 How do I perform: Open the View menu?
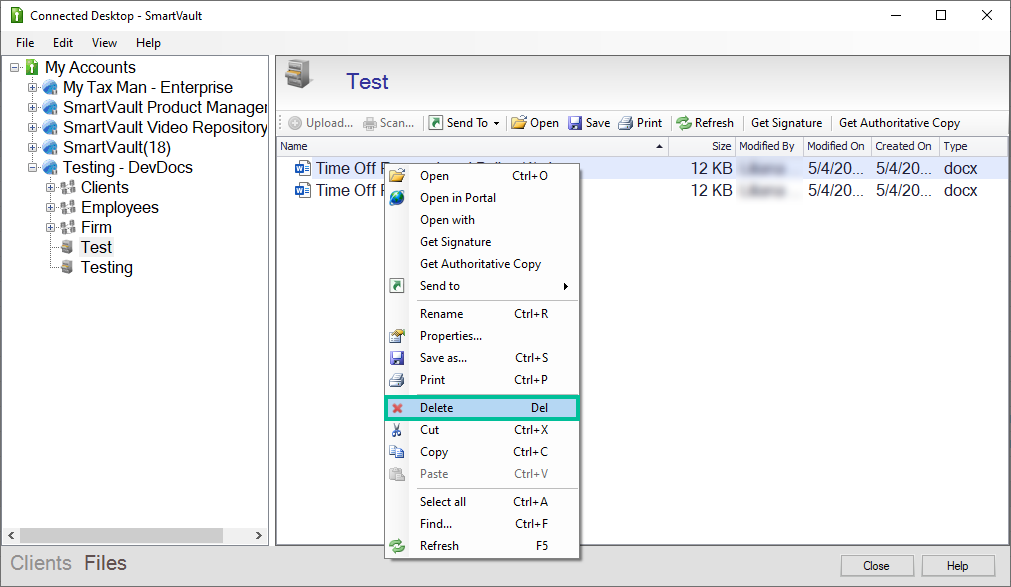click(104, 43)
